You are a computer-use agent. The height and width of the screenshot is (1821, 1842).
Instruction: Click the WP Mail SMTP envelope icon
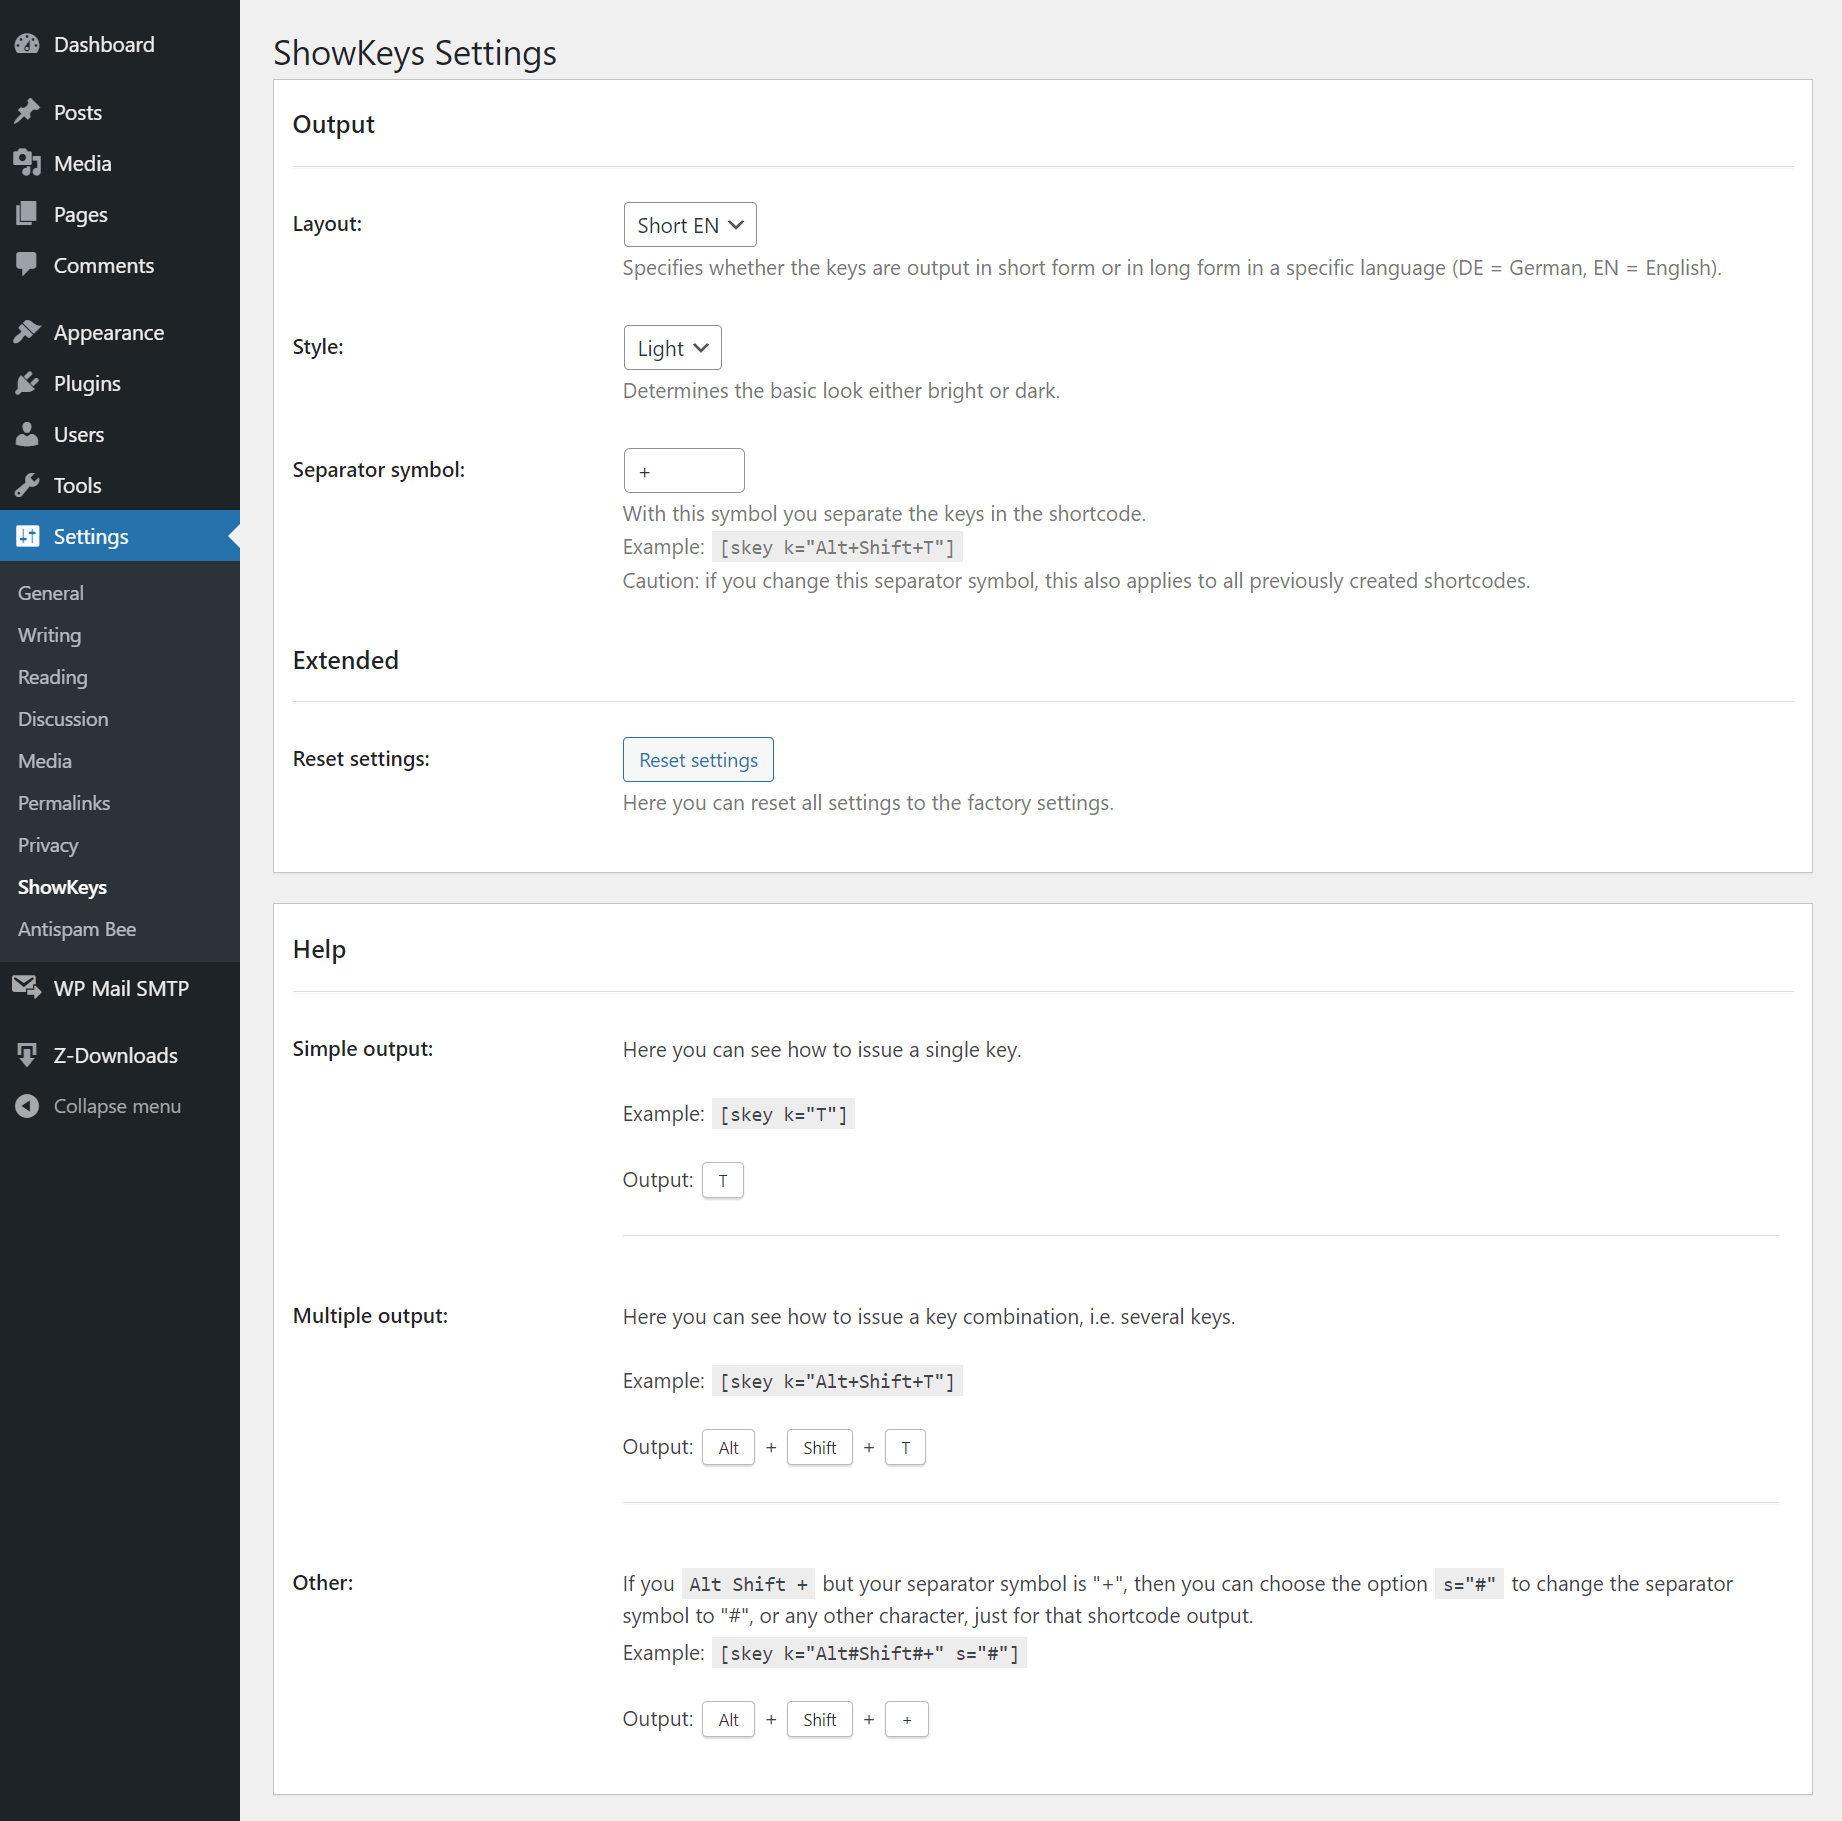(27, 988)
